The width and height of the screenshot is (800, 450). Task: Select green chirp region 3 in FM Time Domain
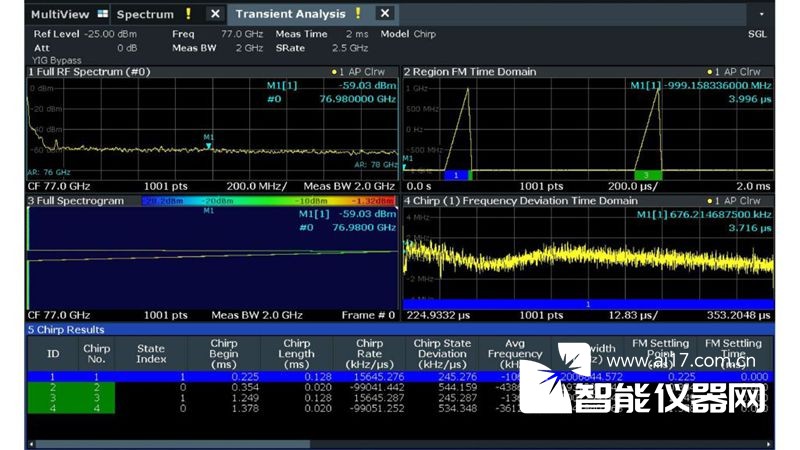(x=647, y=175)
